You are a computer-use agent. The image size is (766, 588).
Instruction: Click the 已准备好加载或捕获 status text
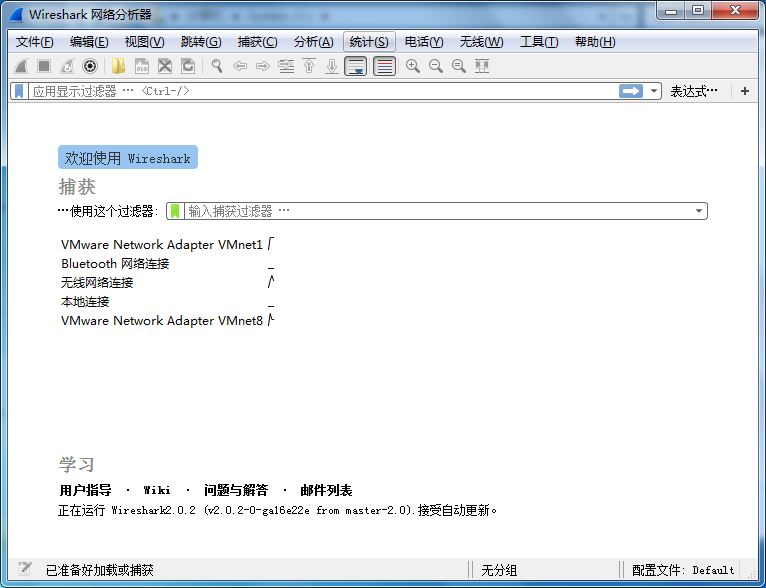[100, 570]
